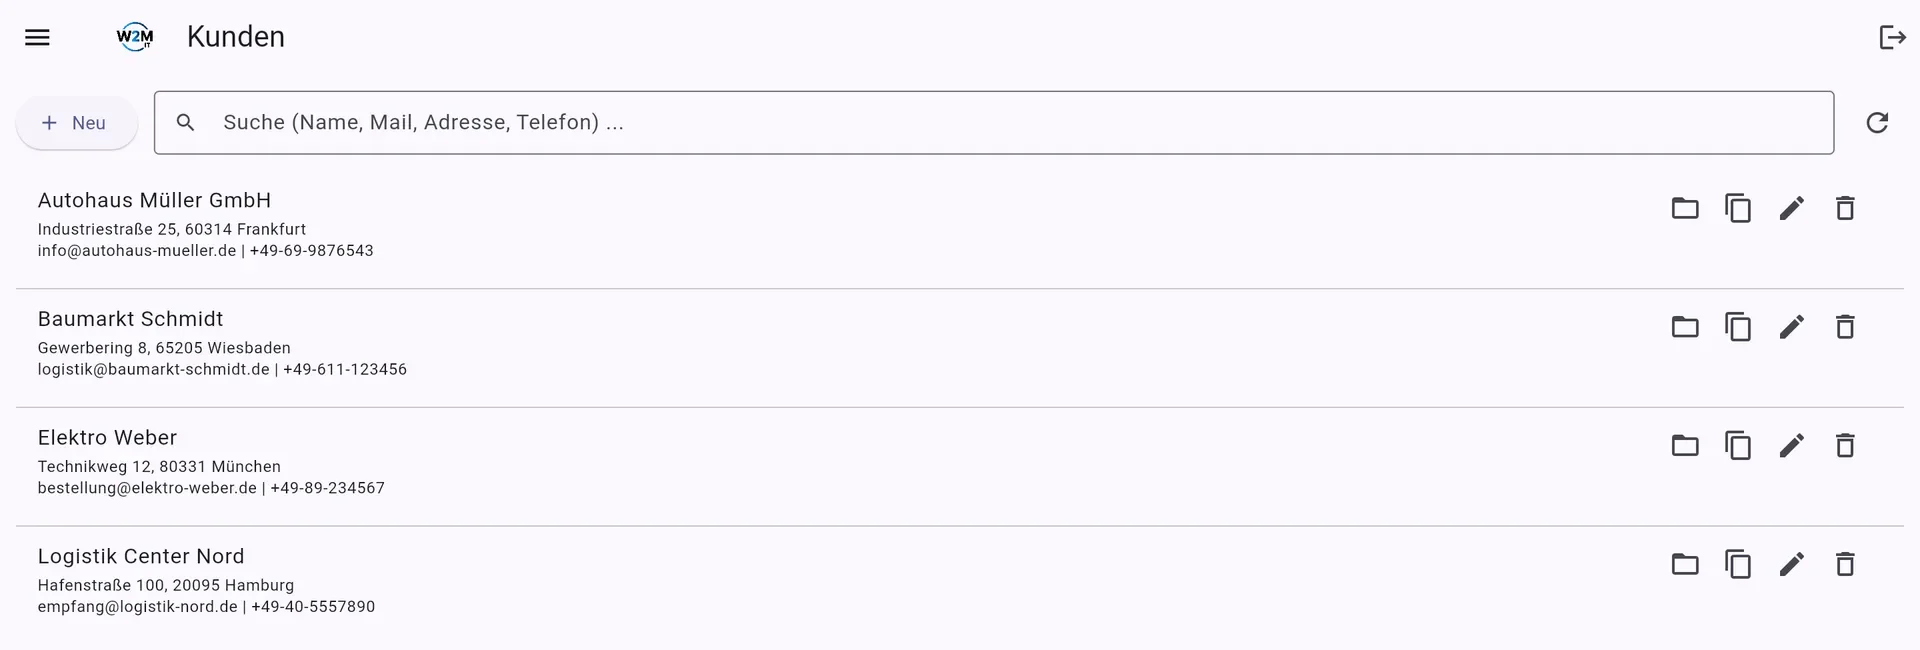Delete the Elektro Weber customer
The width and height of the screenshot is (1920, 650).
[x=1845, y=445]
